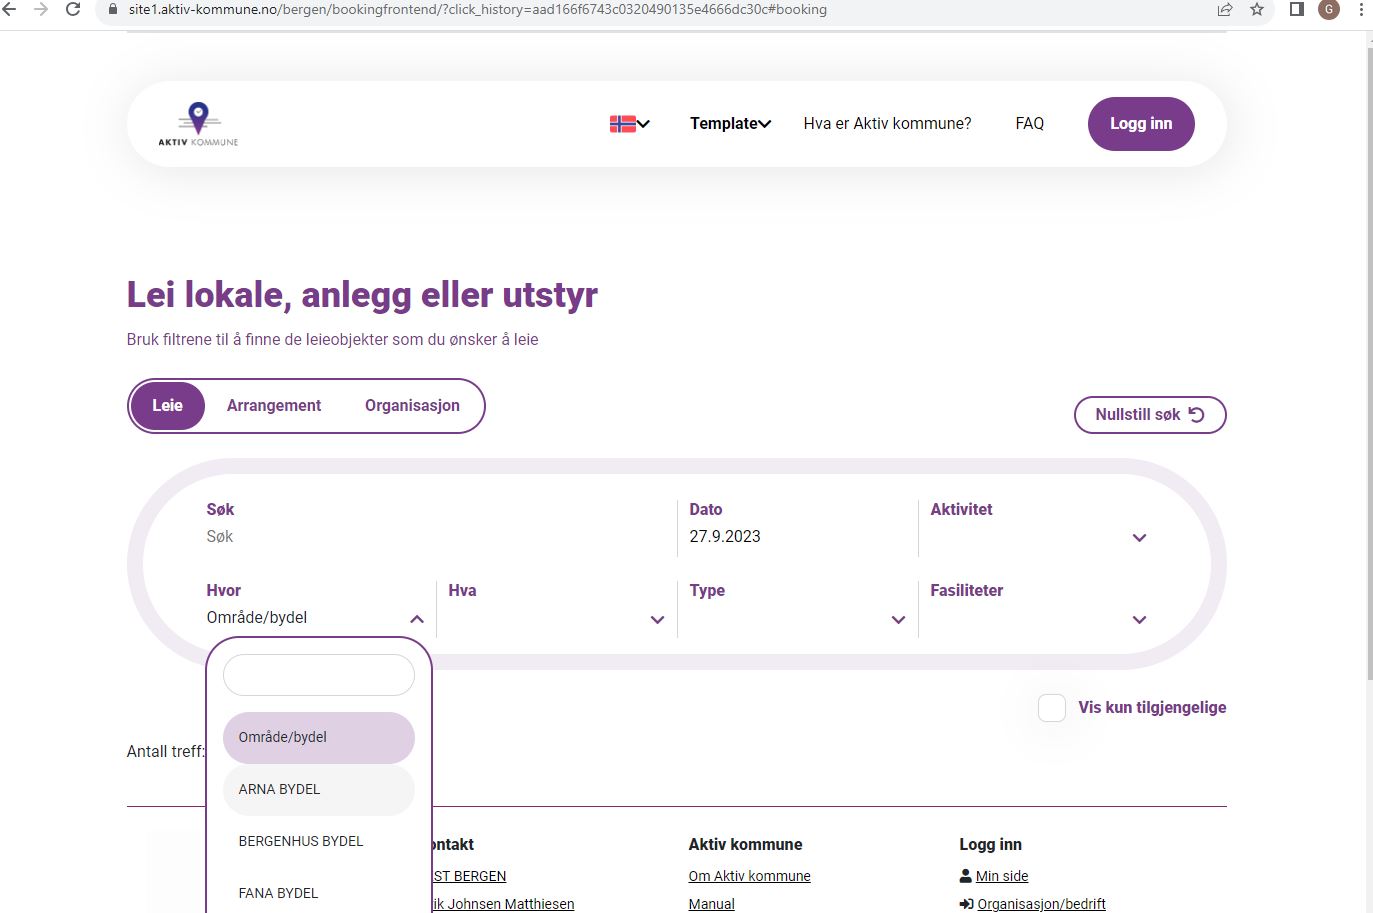Open the Norwegian flag language selector
This screenshot has height=913, width=1373.
coord(625,123)
